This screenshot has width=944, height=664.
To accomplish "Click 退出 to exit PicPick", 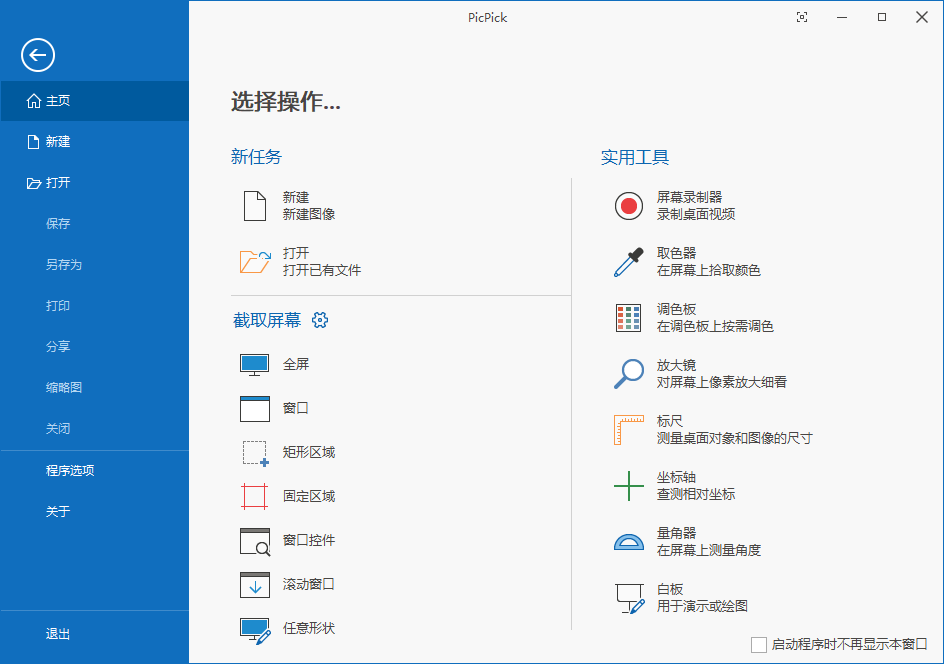I will point(57,634).
